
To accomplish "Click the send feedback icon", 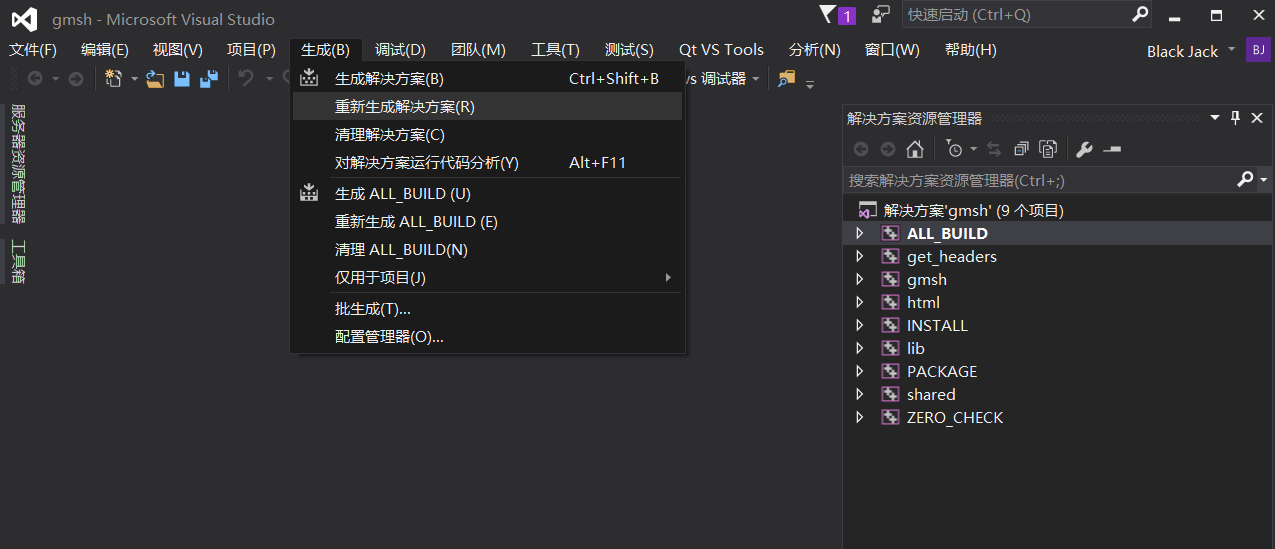I will (880, 14).
